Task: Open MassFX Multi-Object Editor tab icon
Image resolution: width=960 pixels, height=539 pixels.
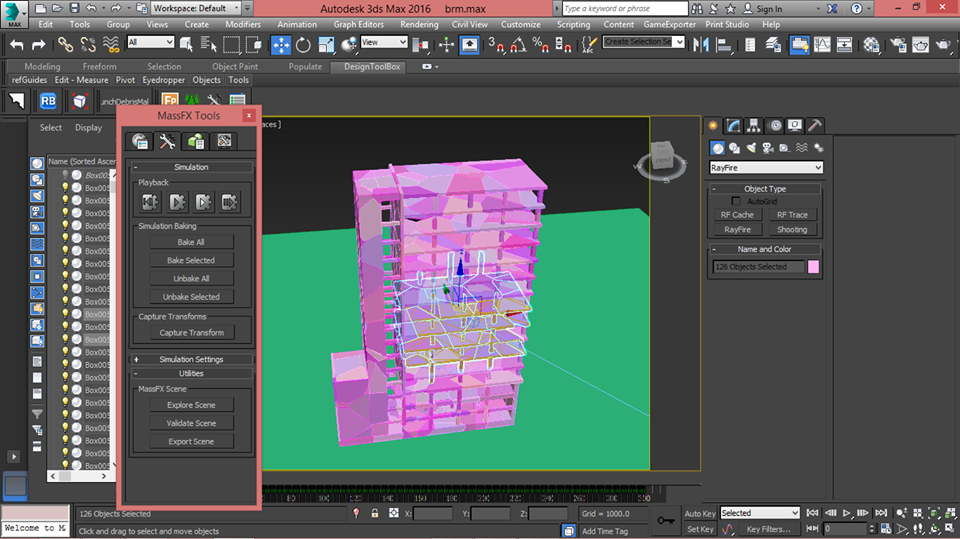Action: click(196, 141)
